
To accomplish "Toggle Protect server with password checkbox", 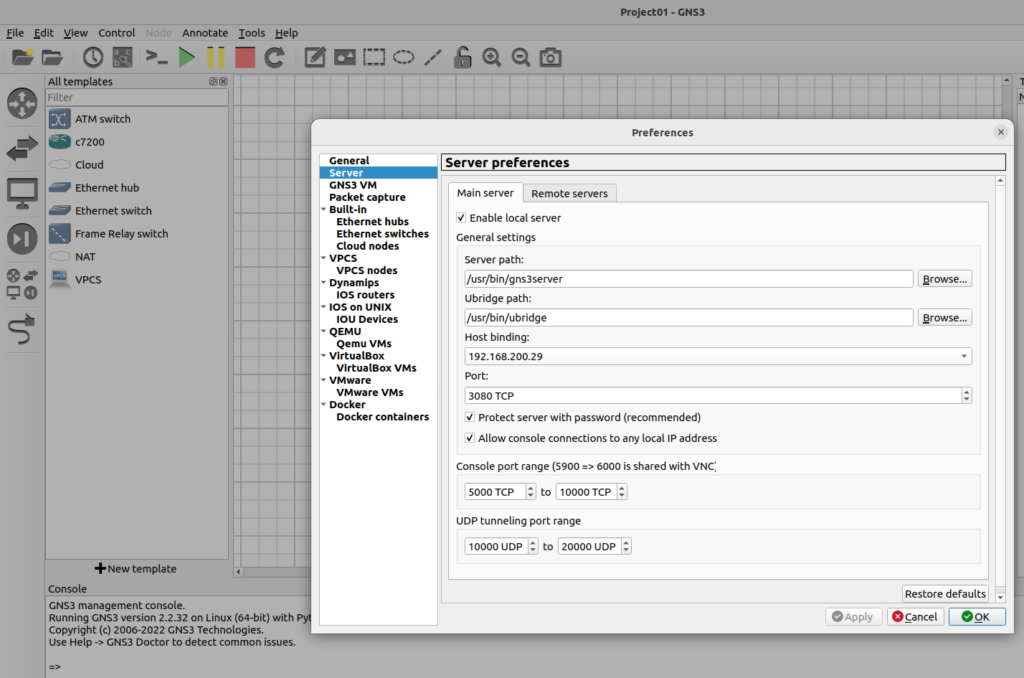I will pos(470,417).
